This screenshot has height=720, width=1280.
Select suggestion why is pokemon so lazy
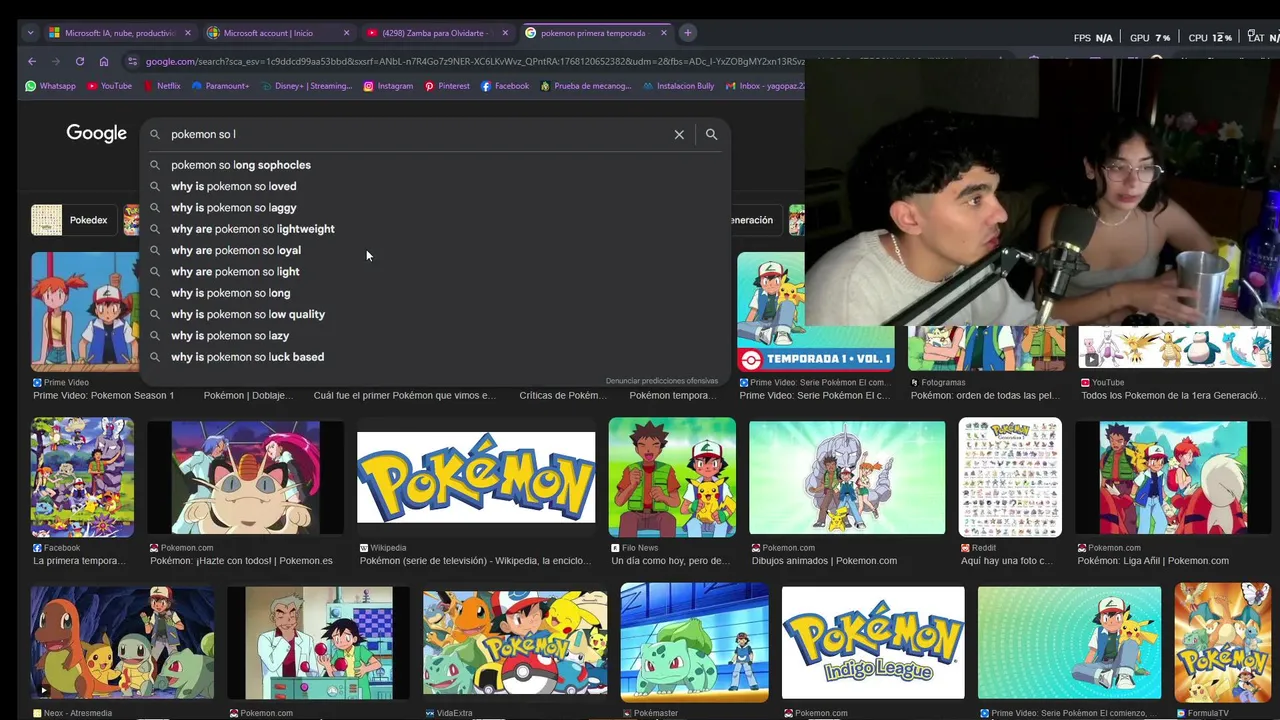pos(435,336)
